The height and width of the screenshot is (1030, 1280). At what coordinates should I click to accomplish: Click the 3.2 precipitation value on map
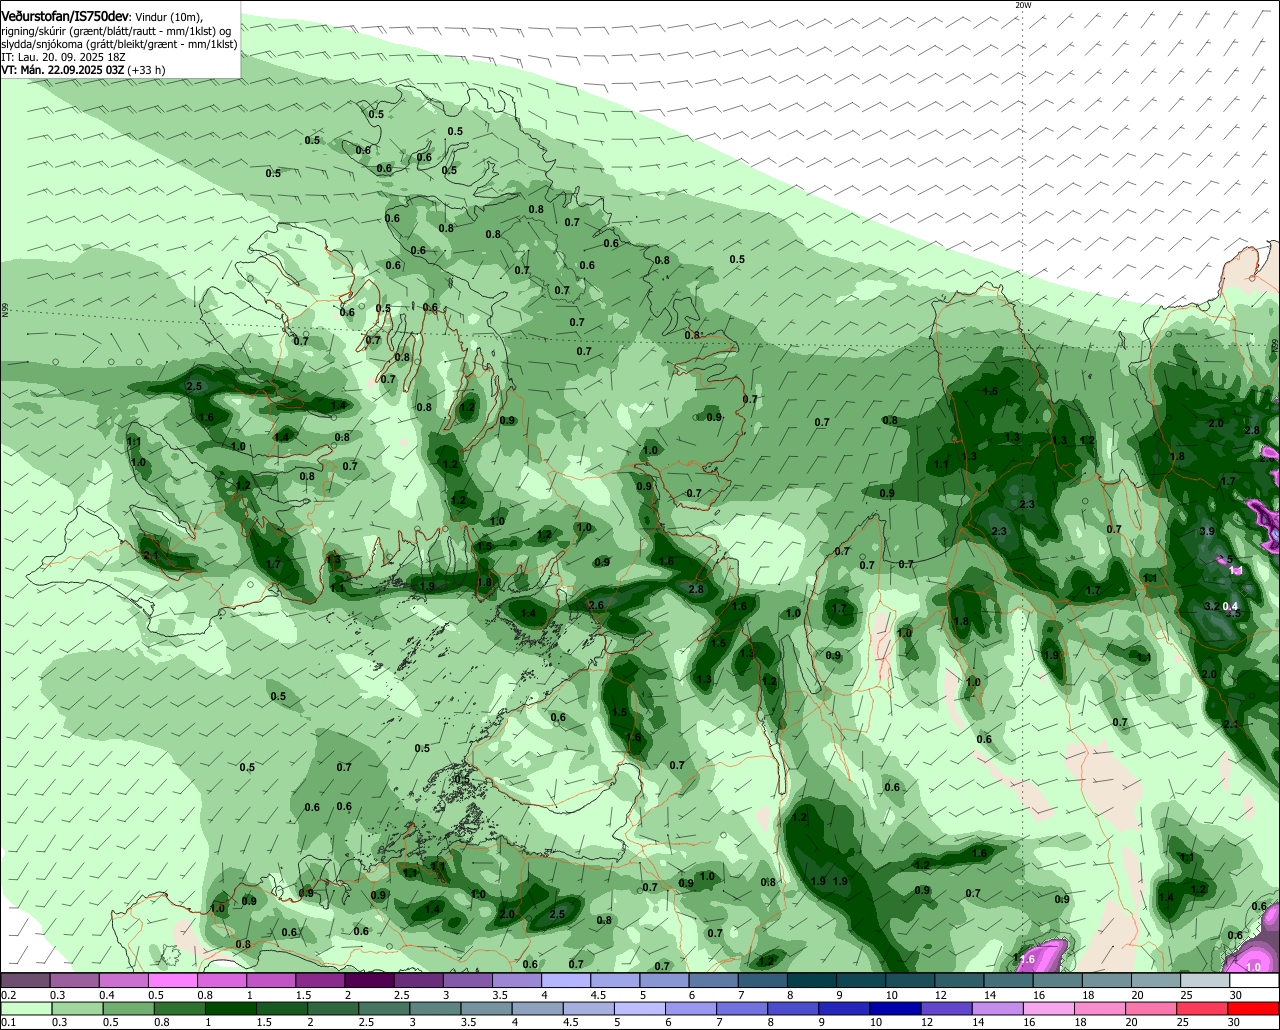[x=1211, y=606]
